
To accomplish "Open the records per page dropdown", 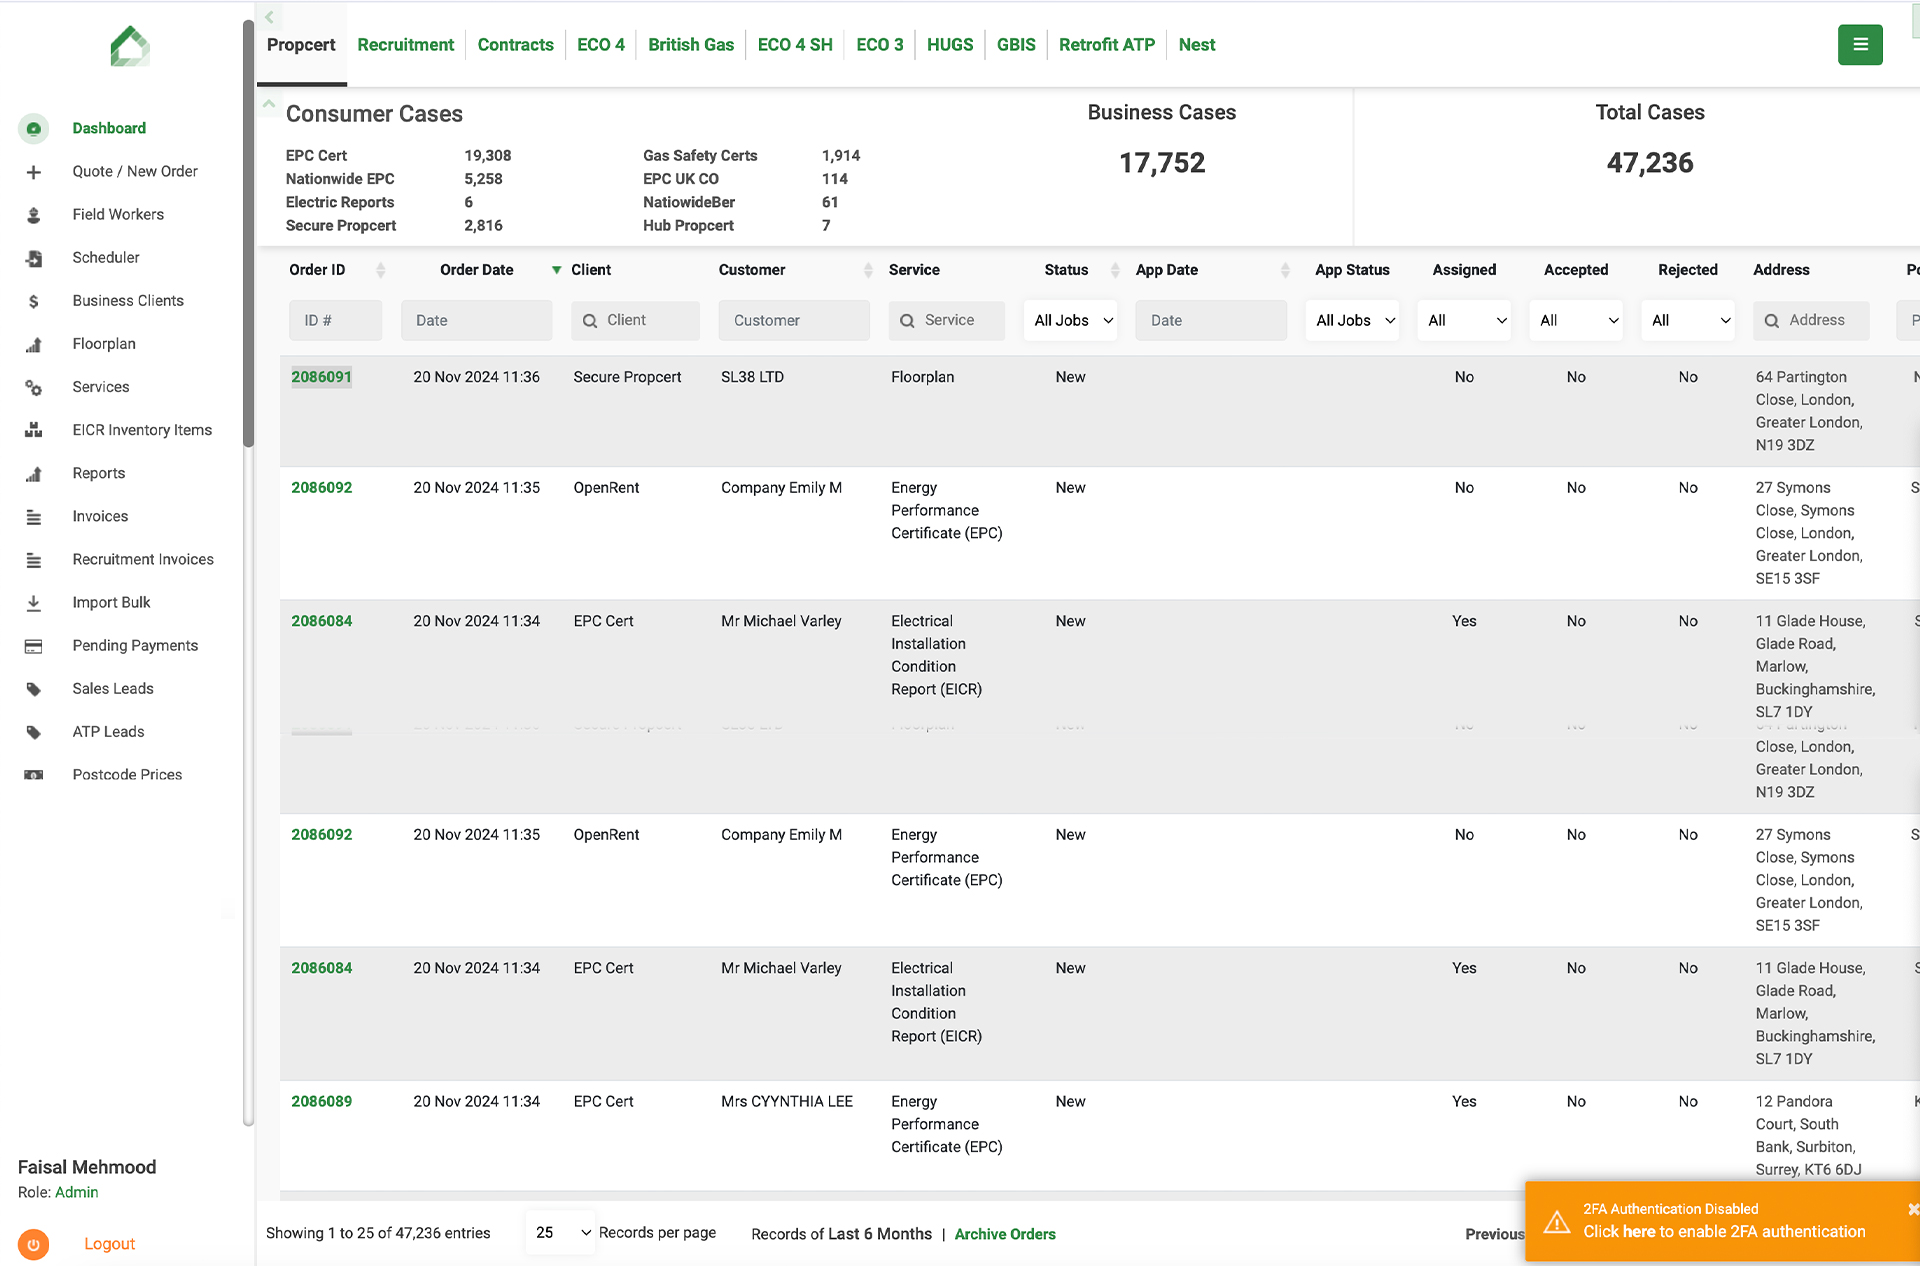I will pyautogui.click(x=560, y=1233).
